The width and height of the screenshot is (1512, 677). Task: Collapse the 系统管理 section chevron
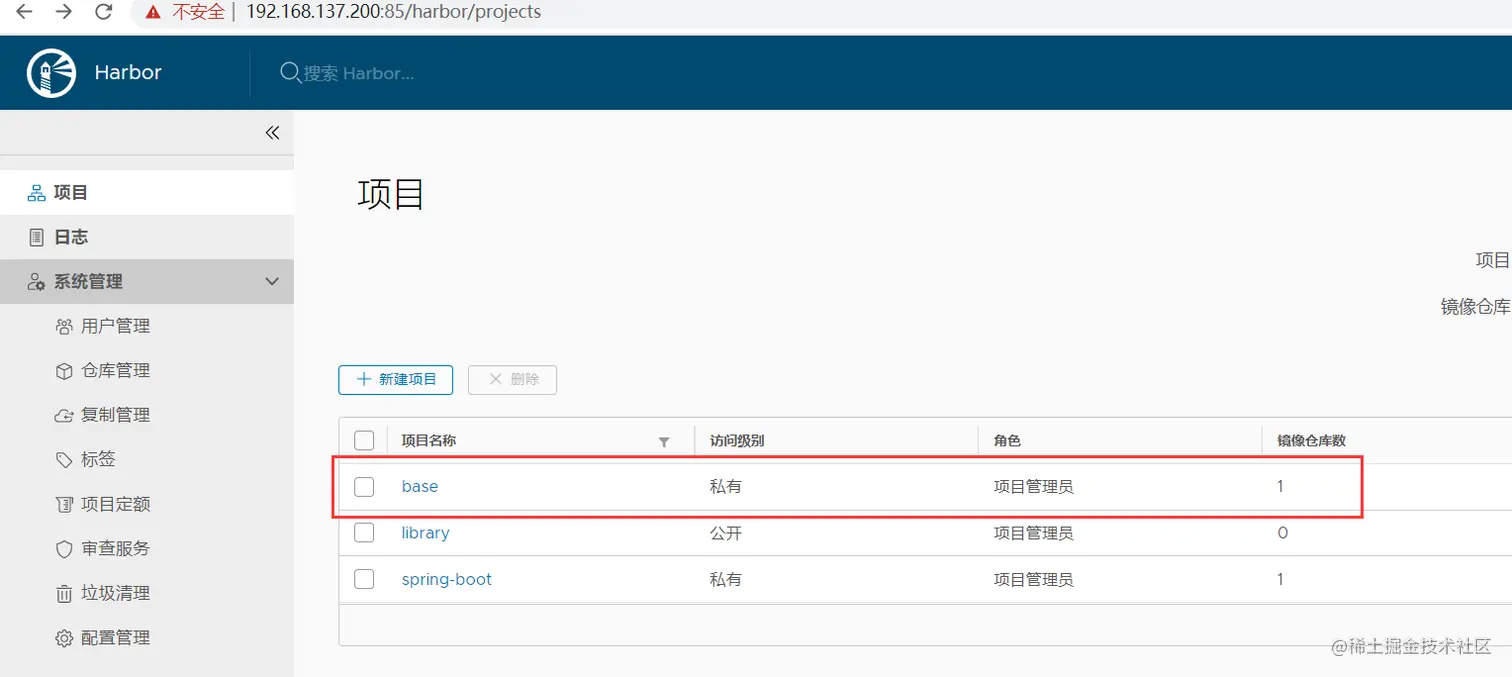[x=272, y=282]
